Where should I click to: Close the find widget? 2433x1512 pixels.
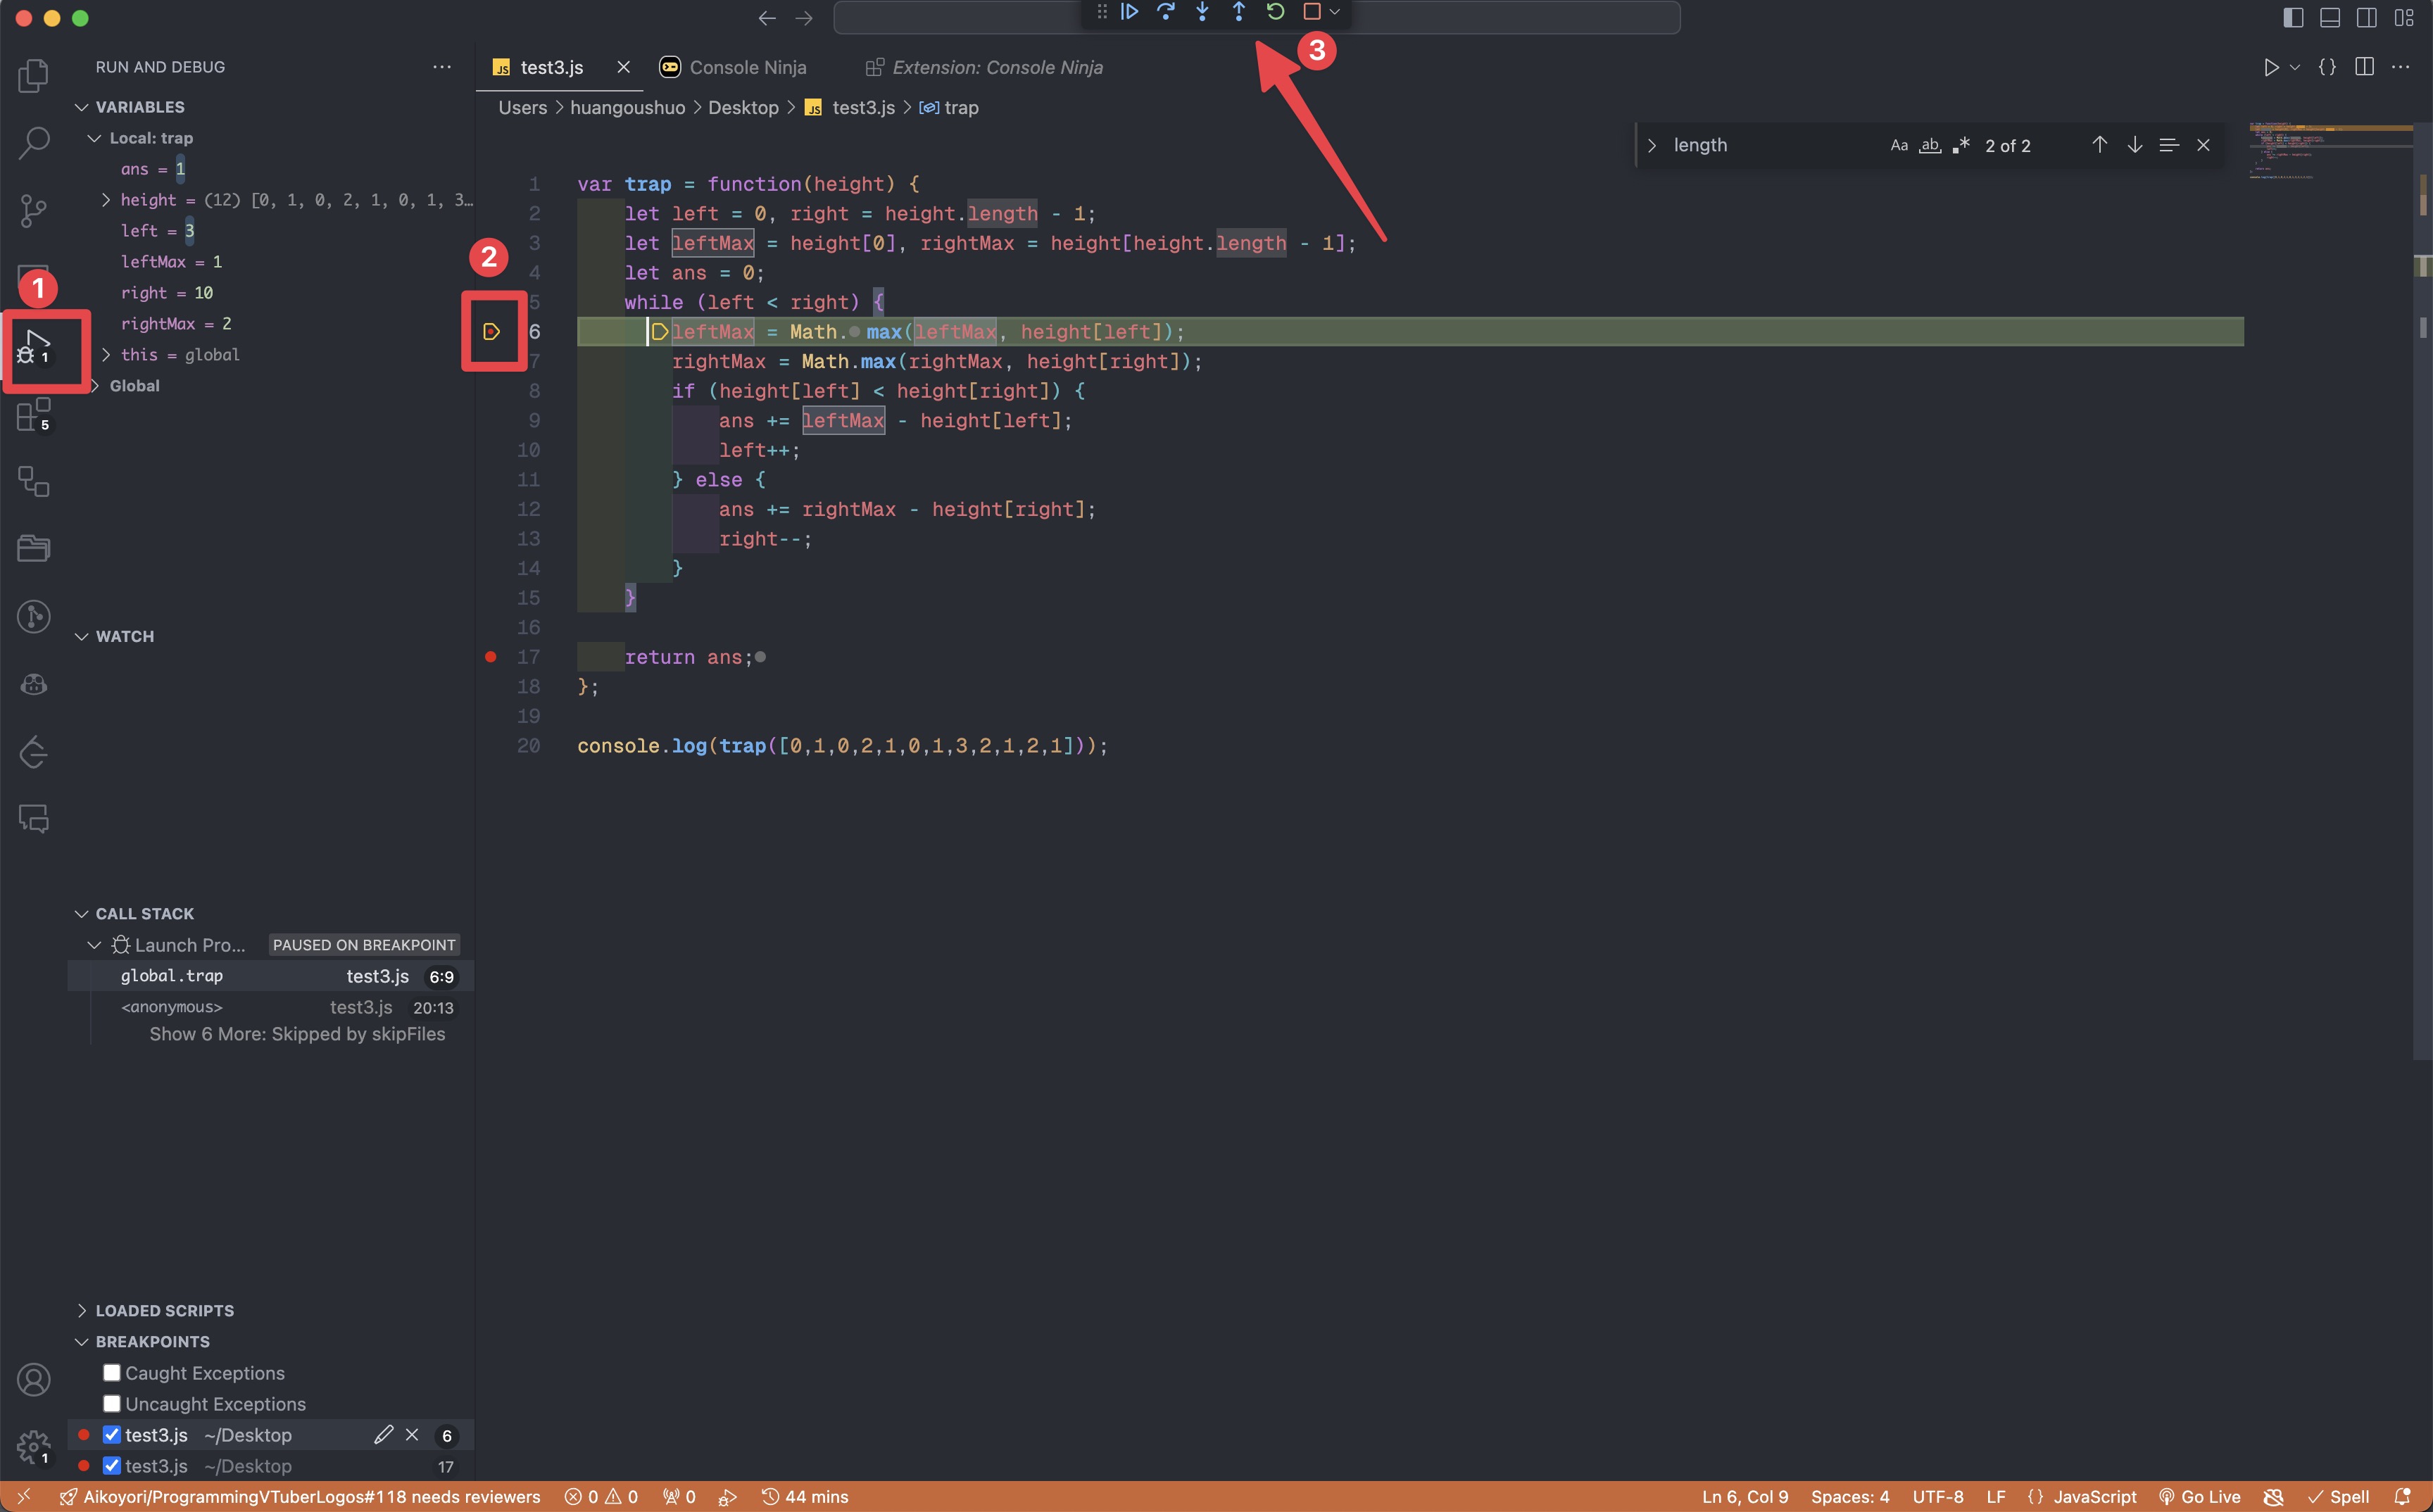click(2203, 145)
